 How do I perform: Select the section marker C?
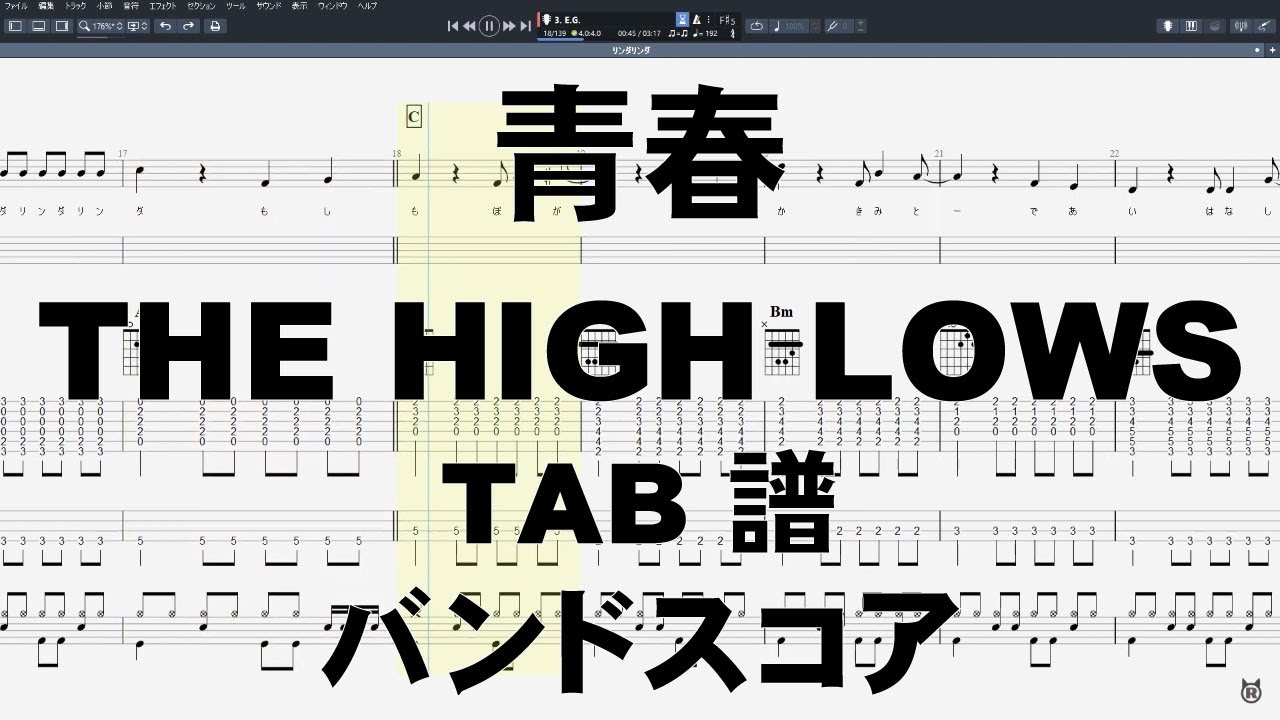pyautogui.click(x=414, y=117)
